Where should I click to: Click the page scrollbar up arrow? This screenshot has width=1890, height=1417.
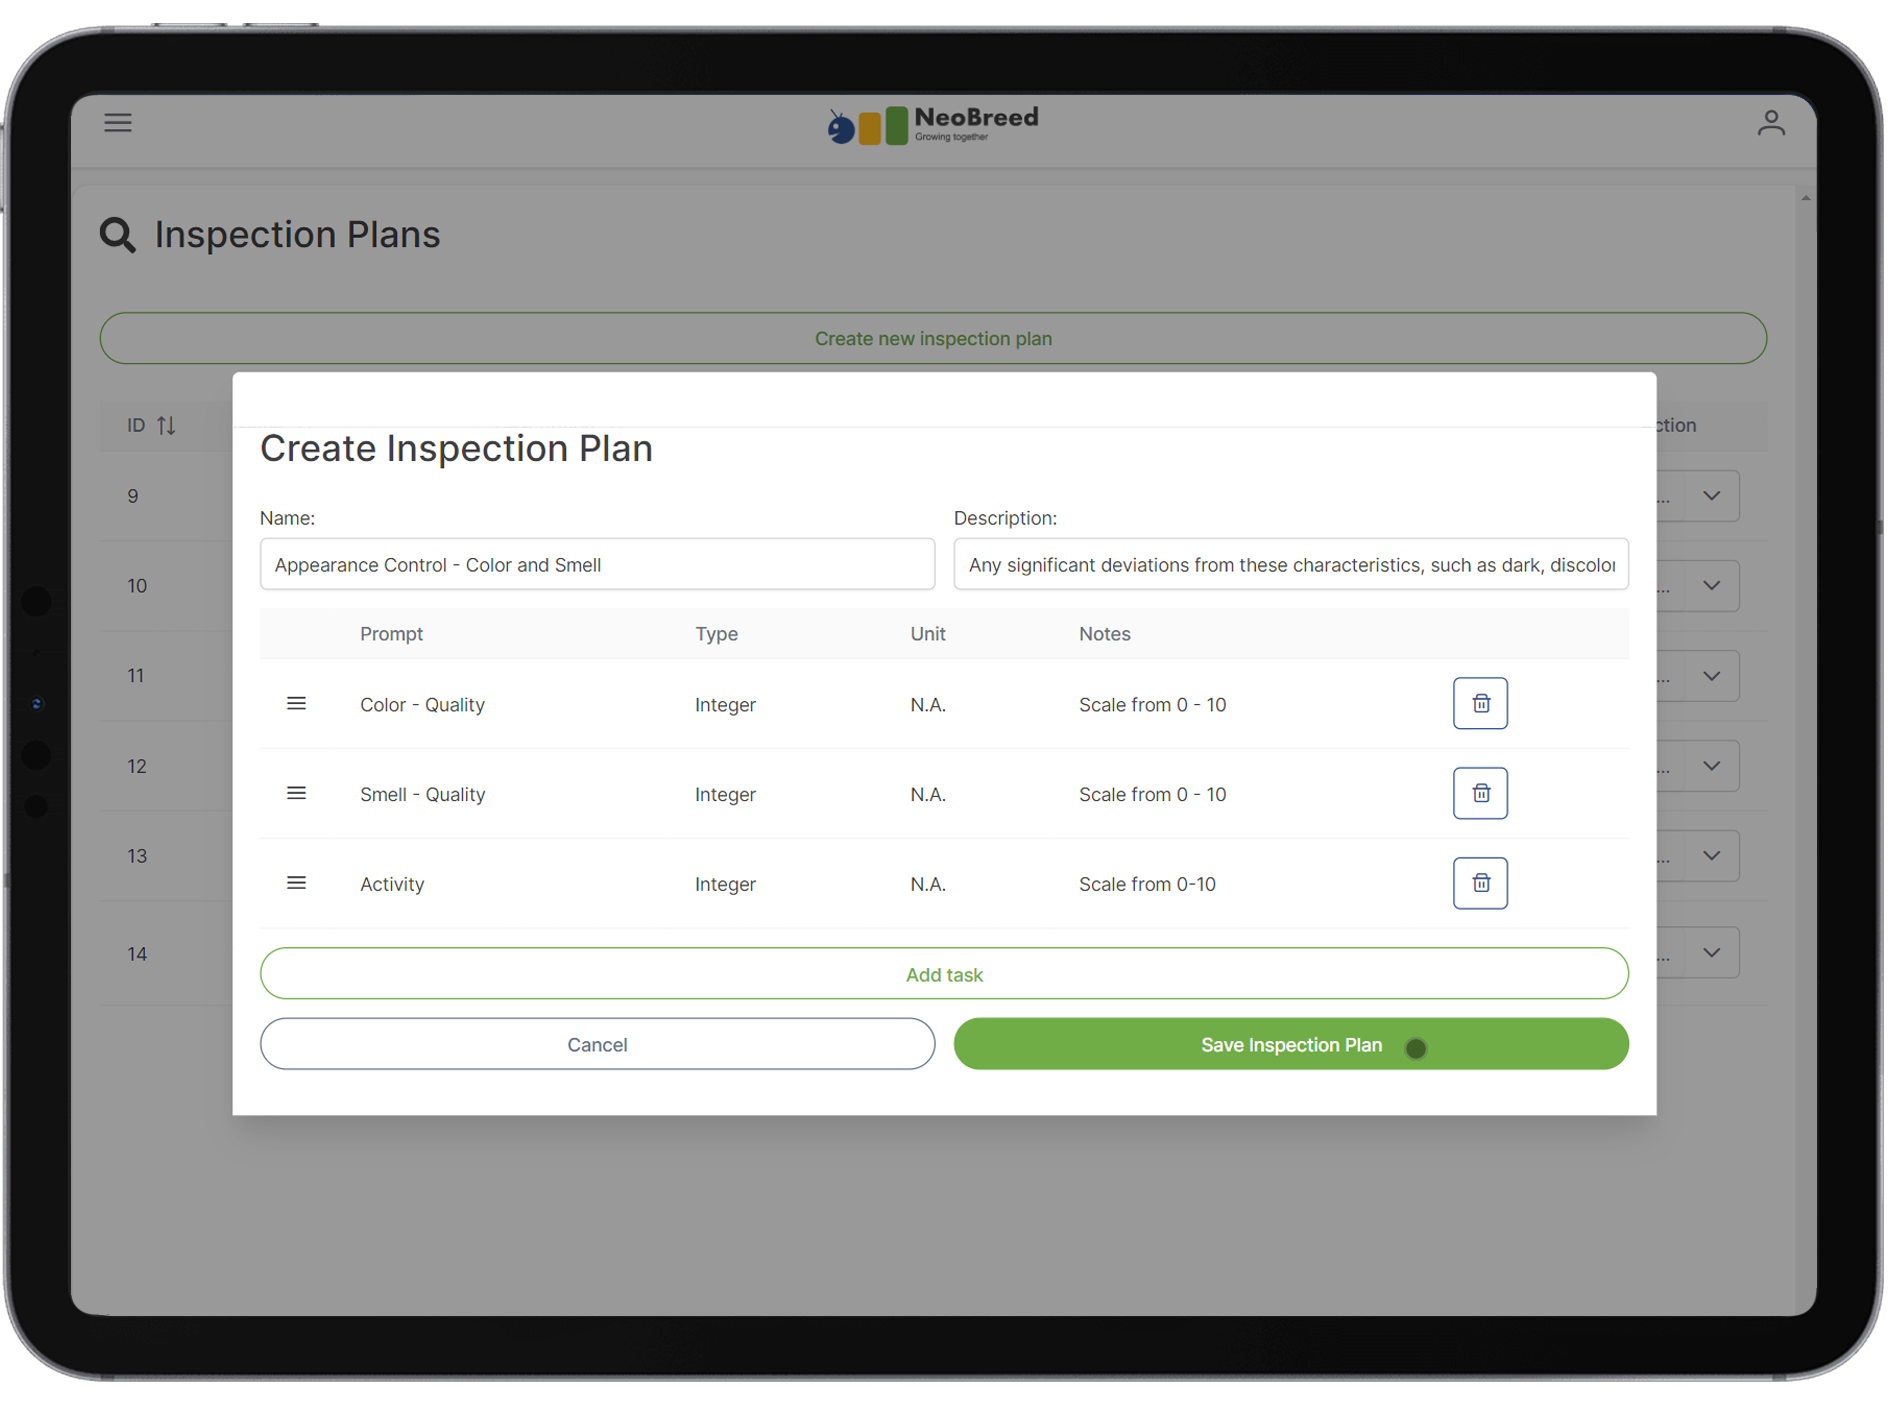tap(1806, 199)
